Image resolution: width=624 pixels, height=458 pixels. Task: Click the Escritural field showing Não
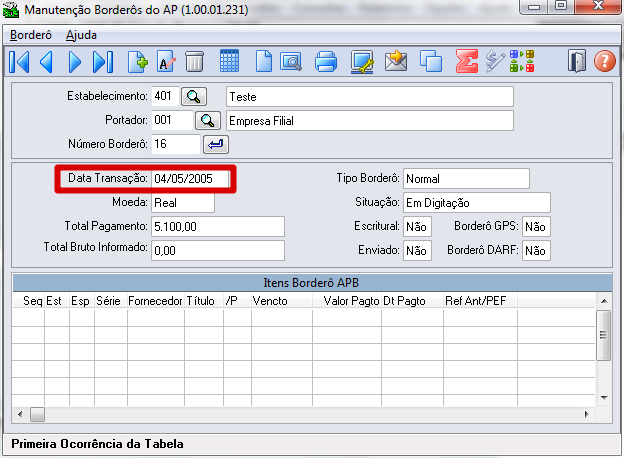click(x=417, y=227)
